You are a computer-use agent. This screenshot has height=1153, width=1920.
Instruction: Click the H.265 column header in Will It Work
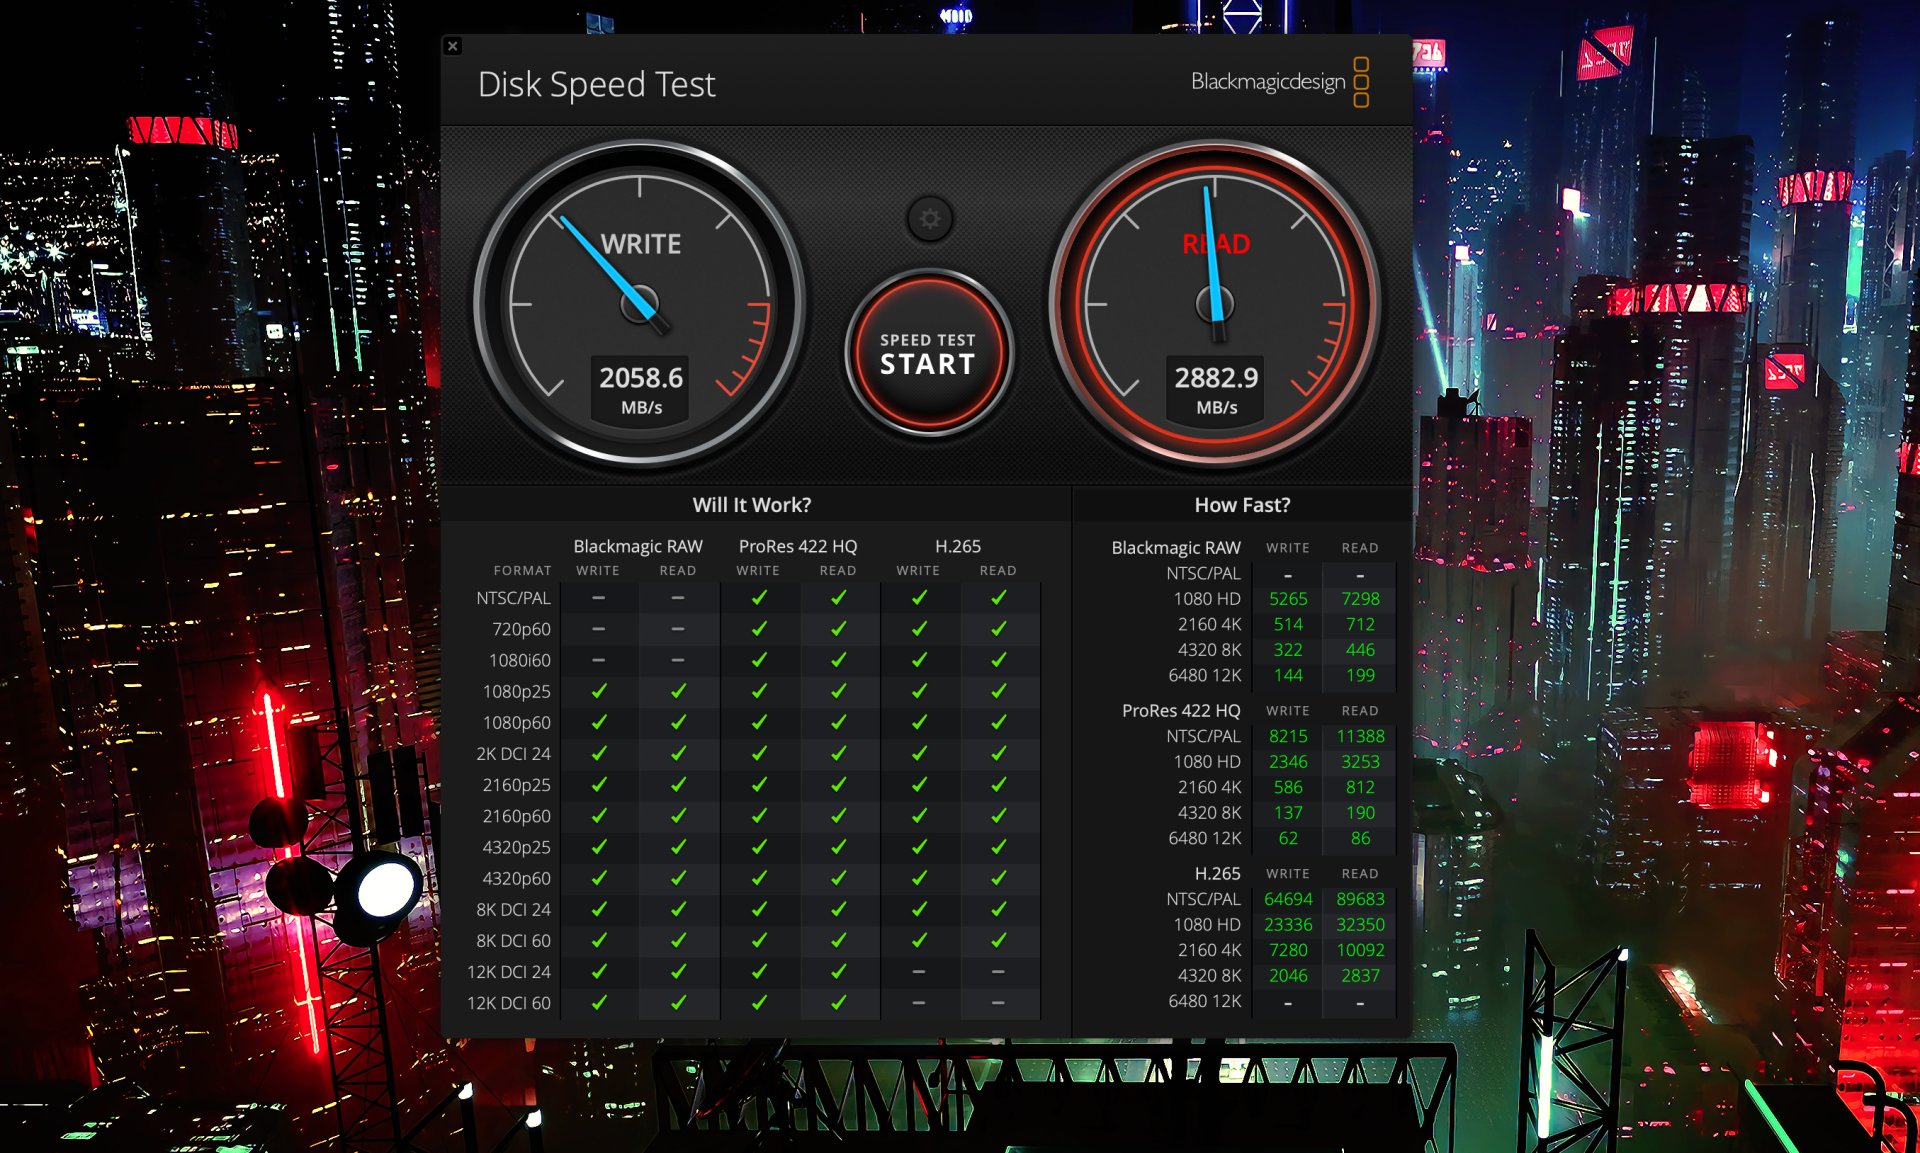[x=958, y=546]
